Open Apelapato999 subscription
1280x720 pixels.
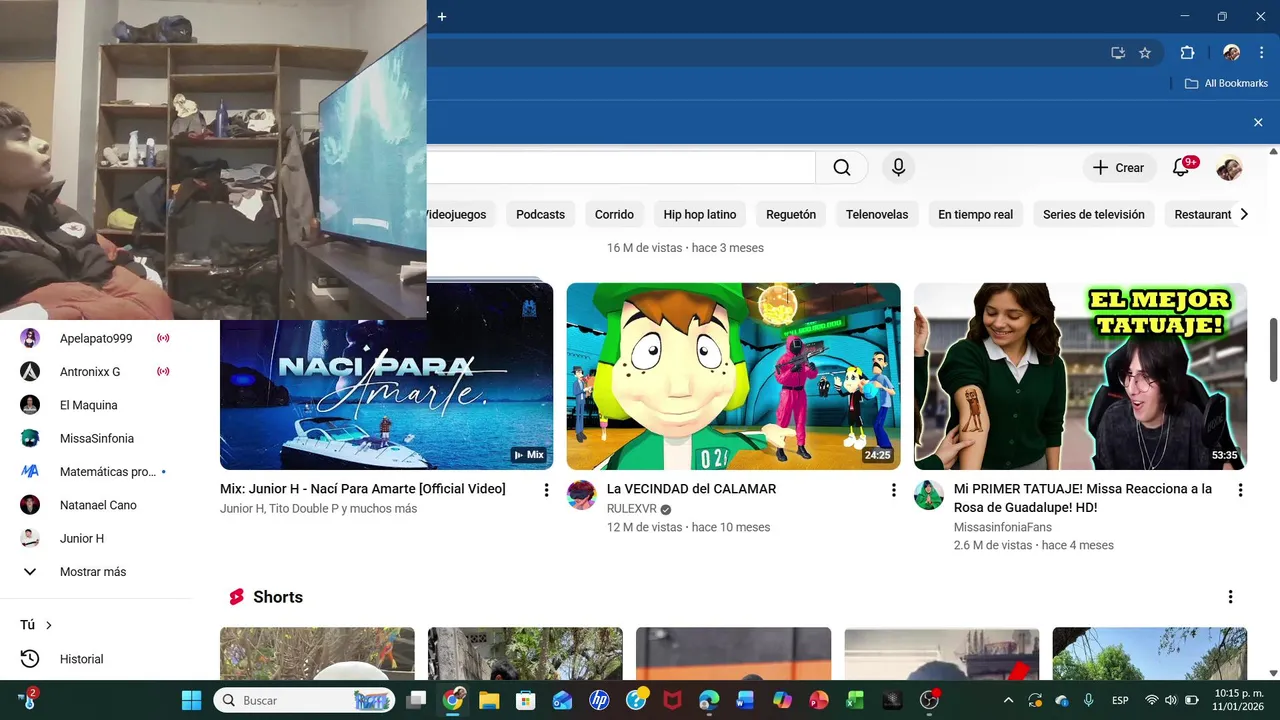pos(96,338)
